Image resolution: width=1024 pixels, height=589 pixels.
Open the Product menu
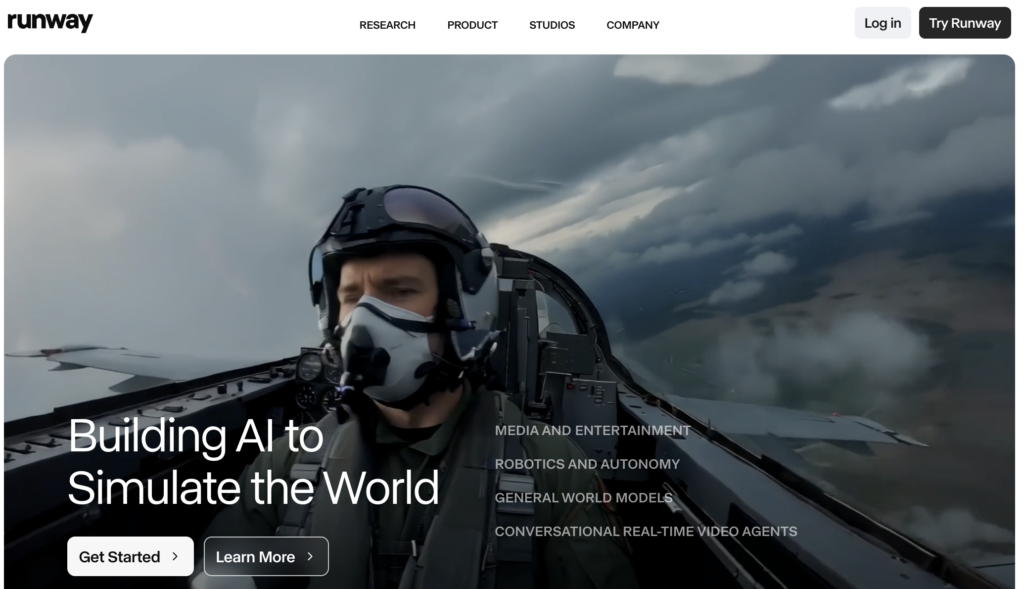[472, 25]
